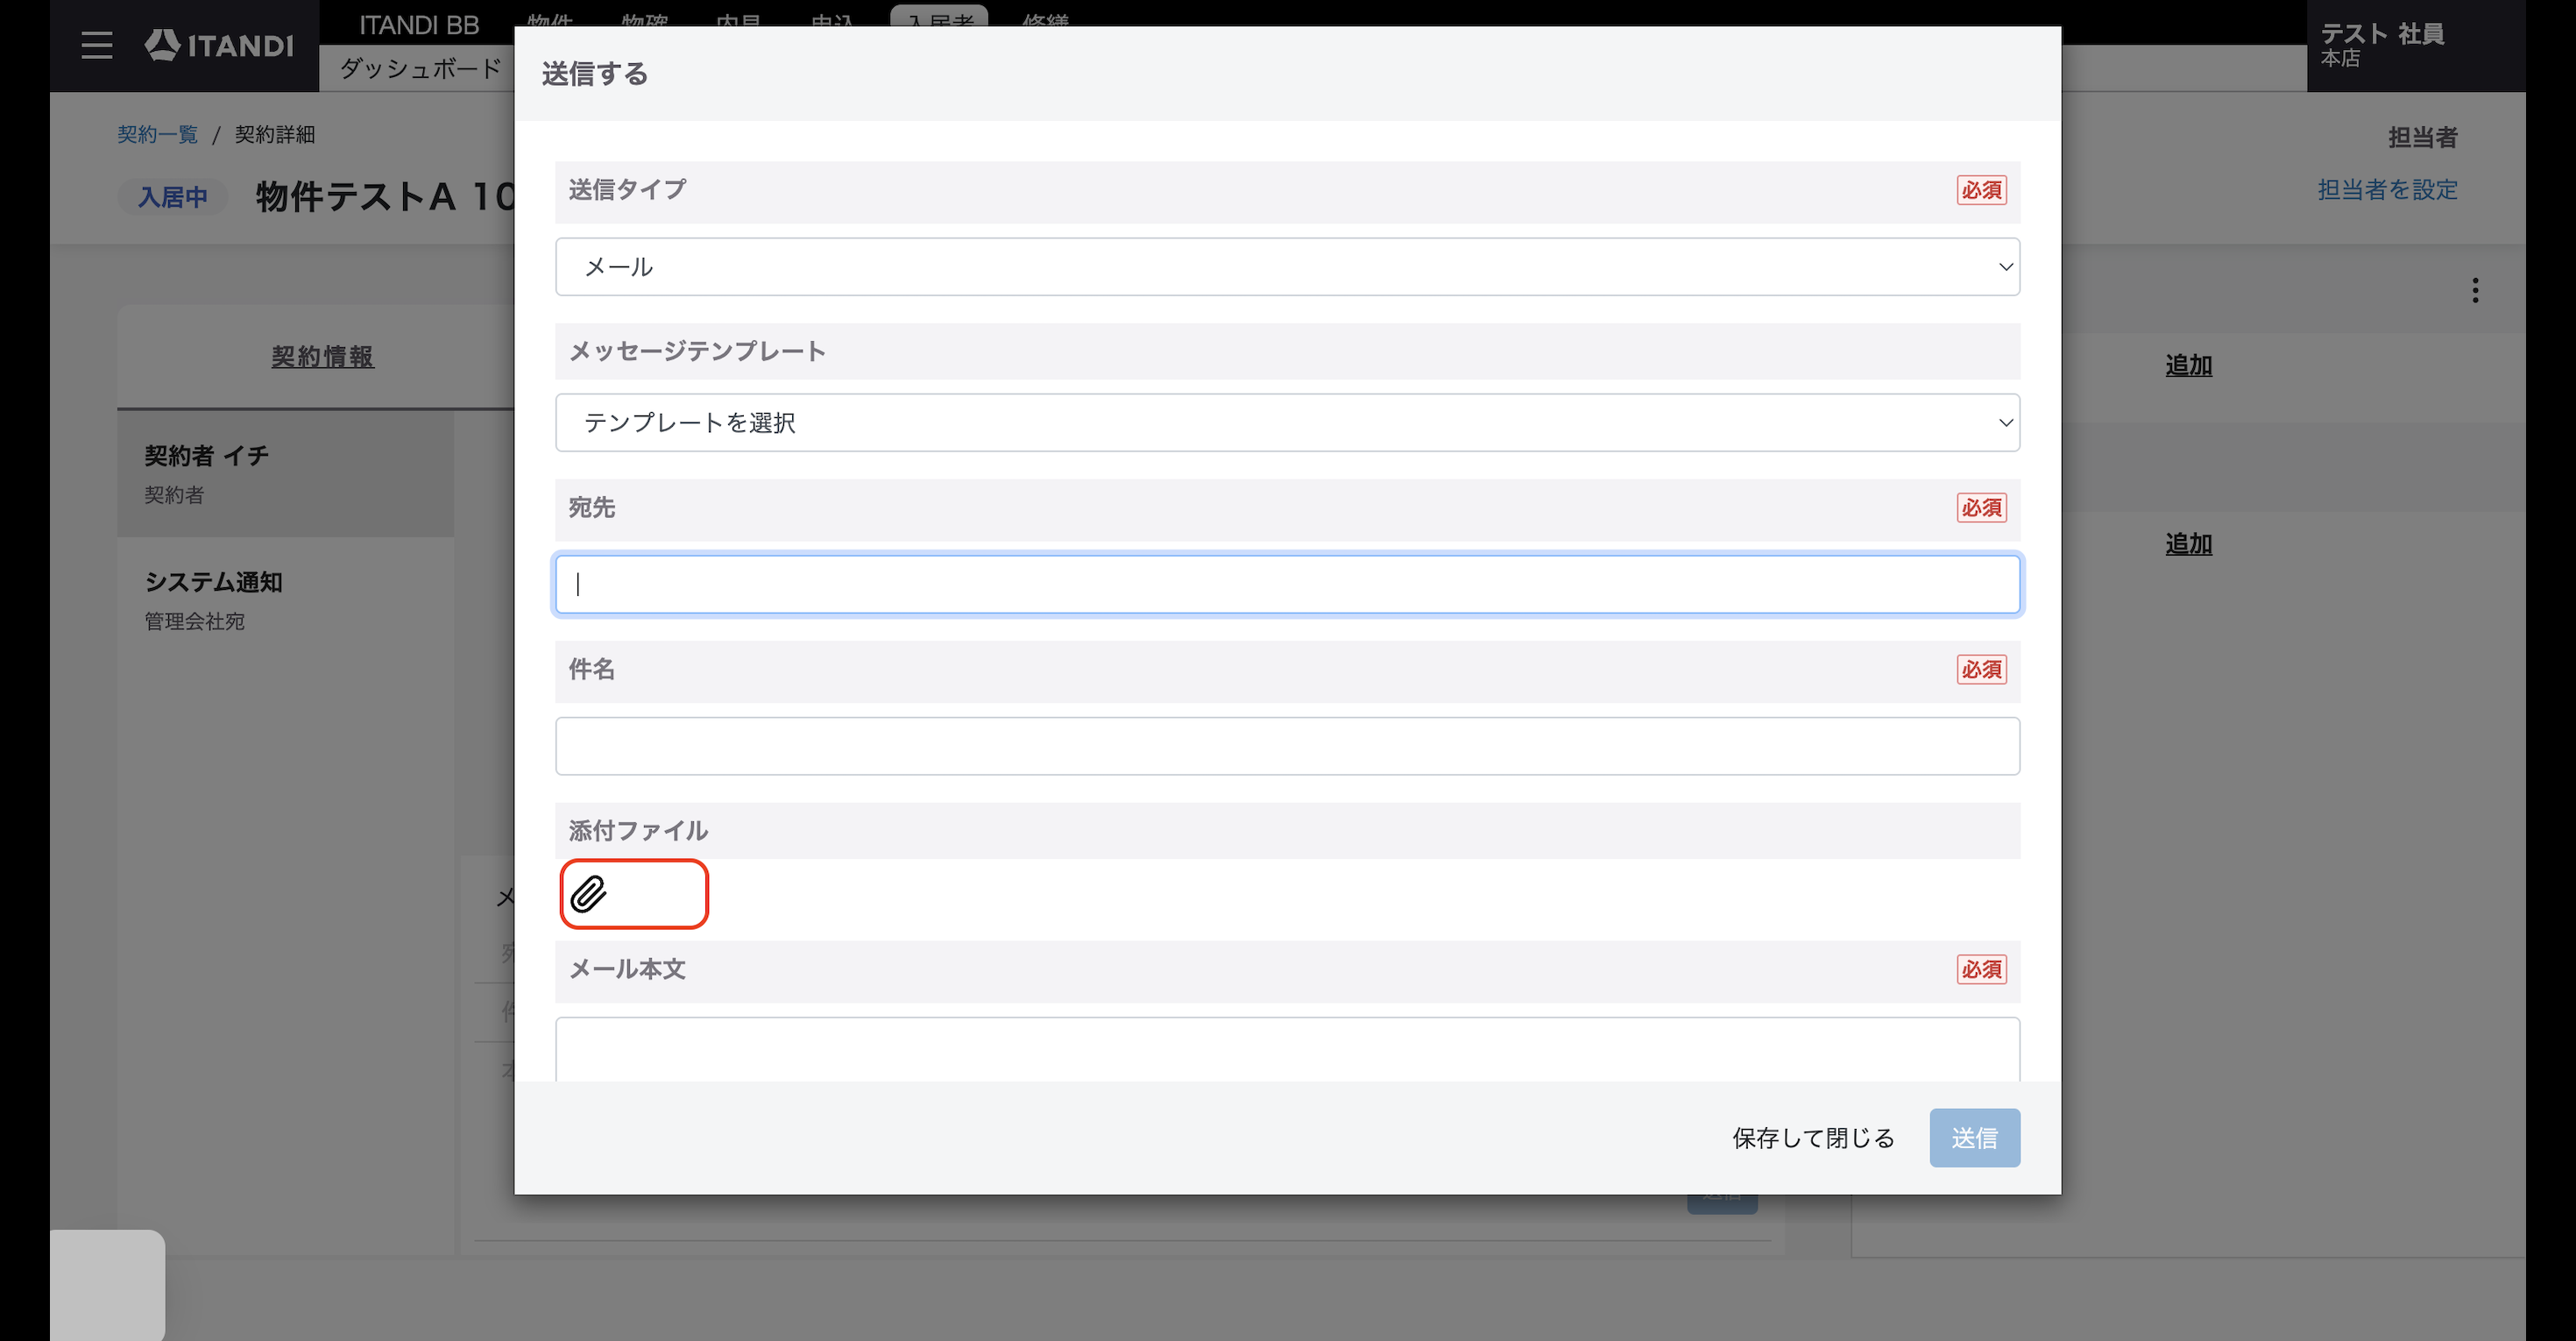Select the ダッシュボード menu item

point(421,68)
